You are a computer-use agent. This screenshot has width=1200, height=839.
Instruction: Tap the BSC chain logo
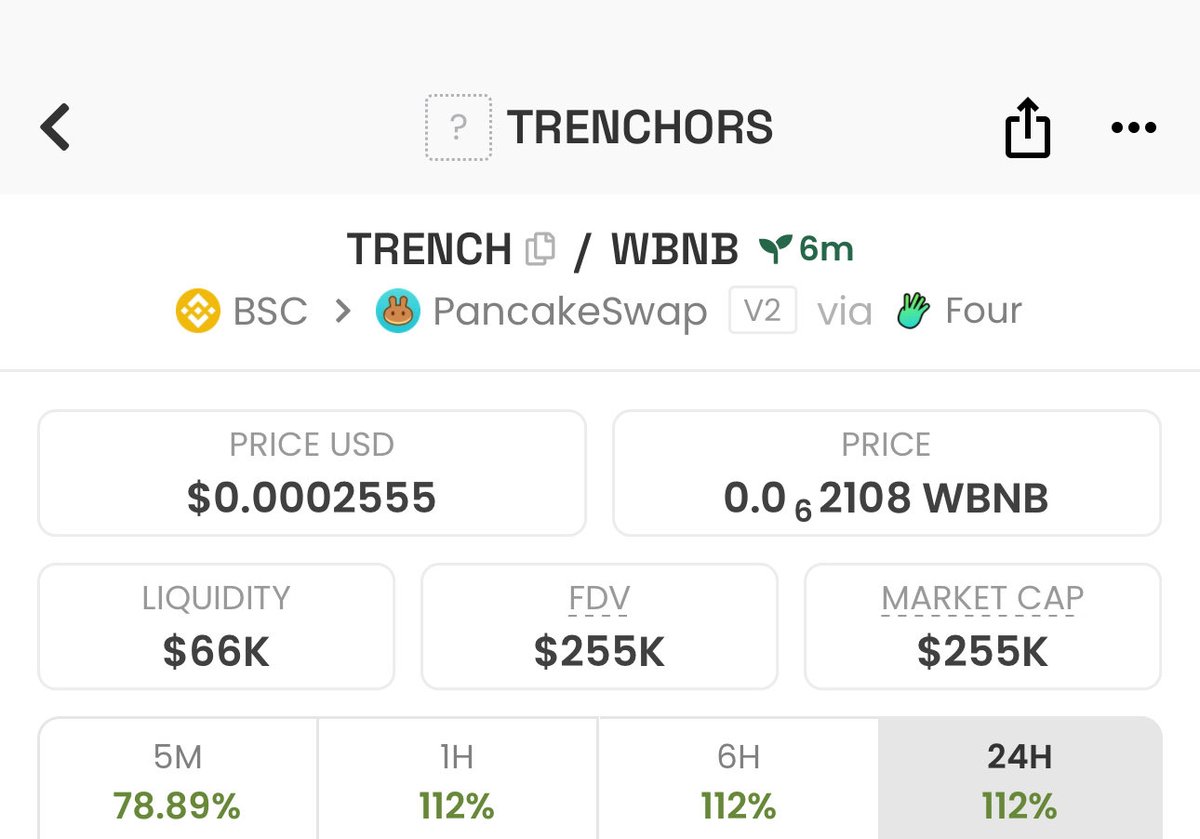click(x=197, y=311)
